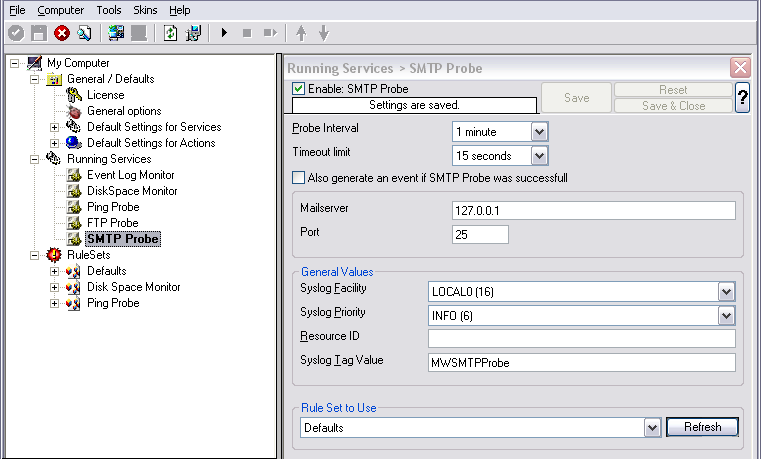Click the RuleSets red alert icon
This screenshot has width=761, height=459.
(53, 255)
